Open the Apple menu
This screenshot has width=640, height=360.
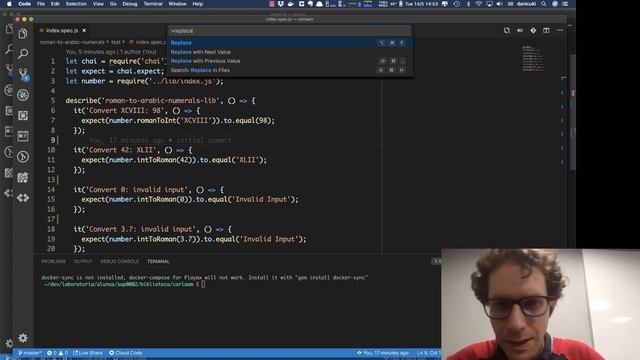coord(9,4)
